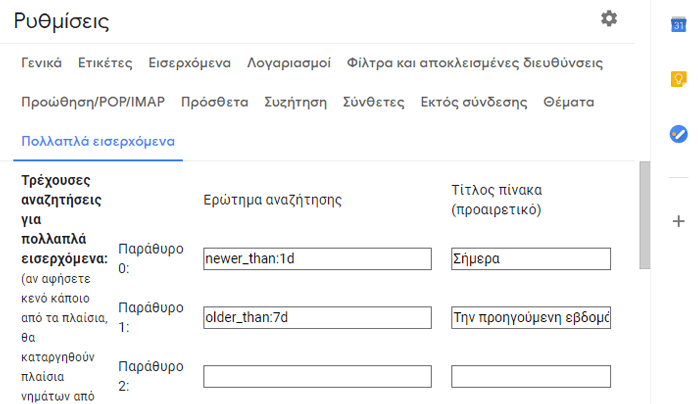This screenshot has height=404, width=698.
Task: Click the empty Παράθυρο 2 search query field
Action: click(x=317, y=377)
